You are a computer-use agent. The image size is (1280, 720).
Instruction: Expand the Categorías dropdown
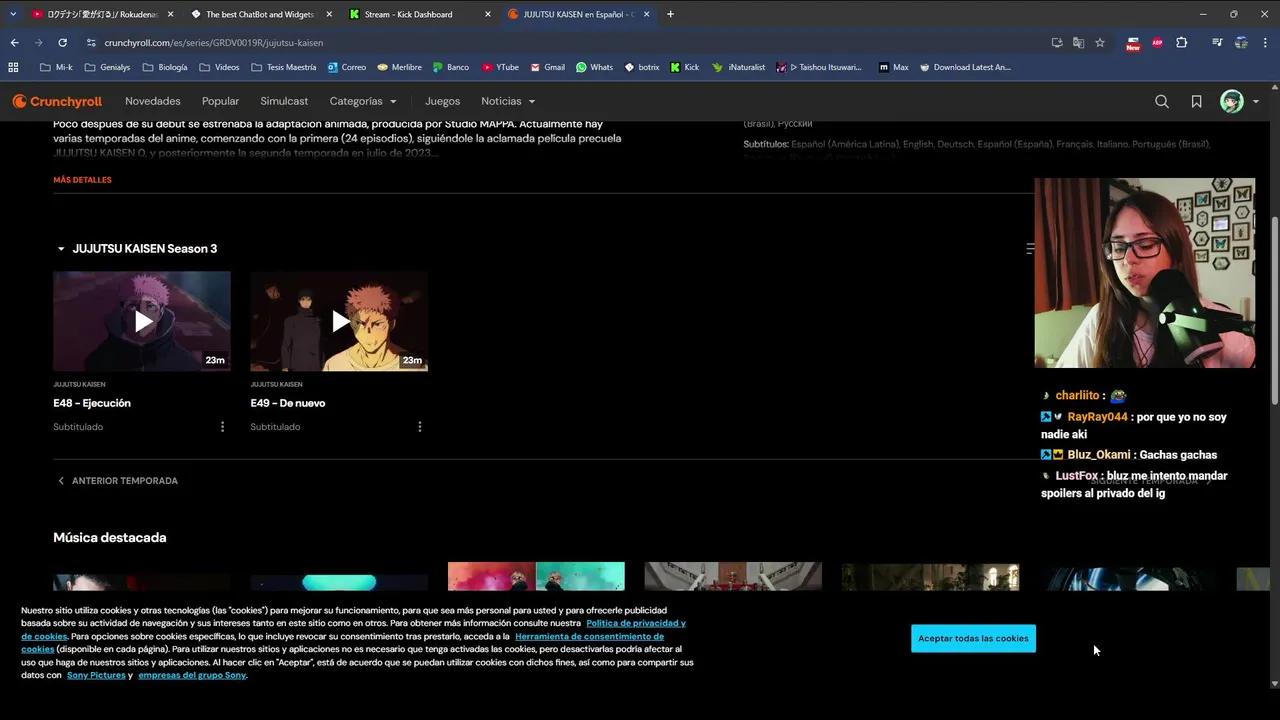[x=363, y=101]
